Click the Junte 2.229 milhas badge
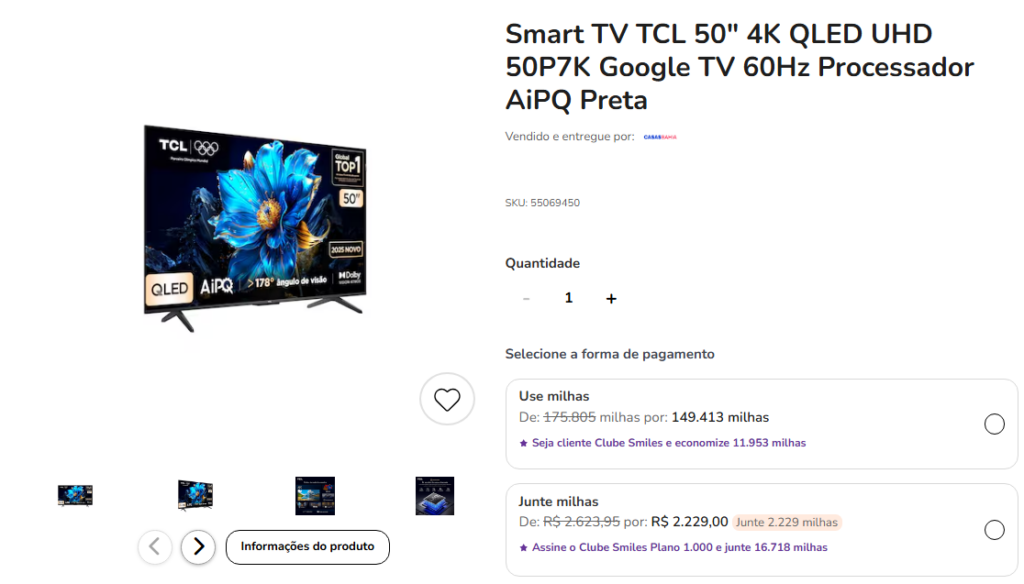Screen dimensions: 1024x584 point(786,522)
